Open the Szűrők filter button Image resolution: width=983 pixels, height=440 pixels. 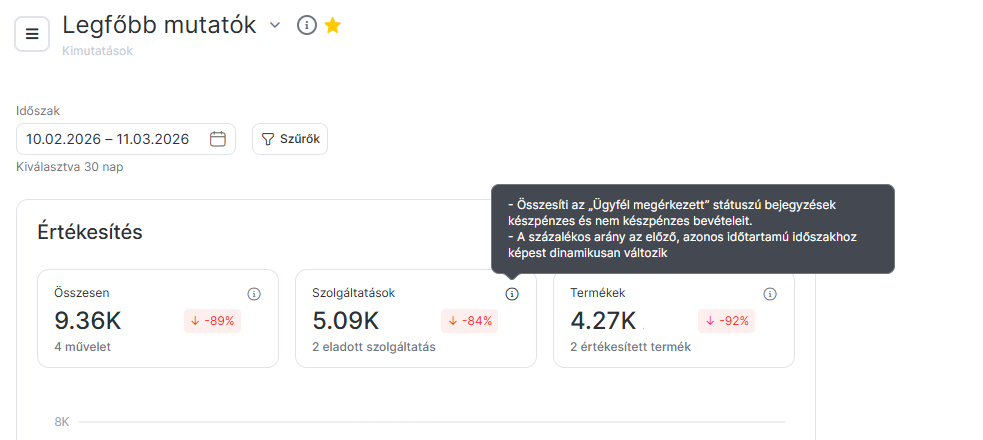290,139
